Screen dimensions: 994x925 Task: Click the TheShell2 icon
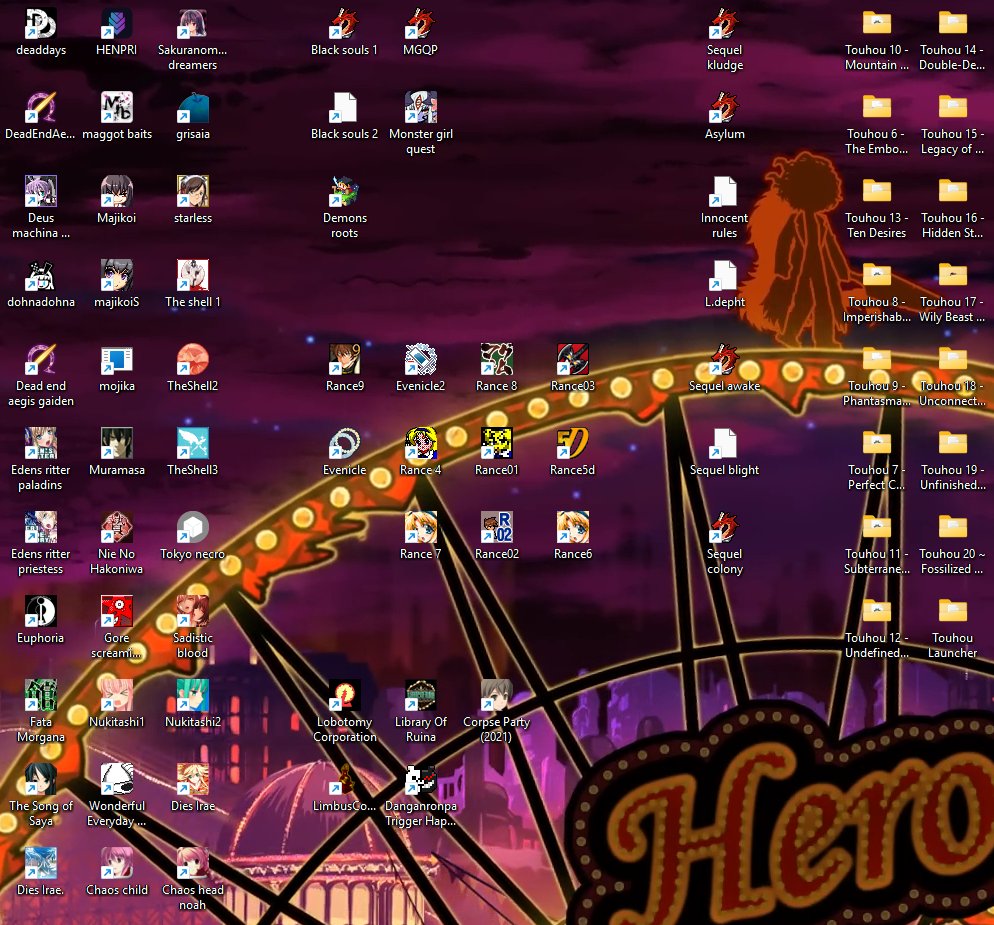tap(193, 359)
